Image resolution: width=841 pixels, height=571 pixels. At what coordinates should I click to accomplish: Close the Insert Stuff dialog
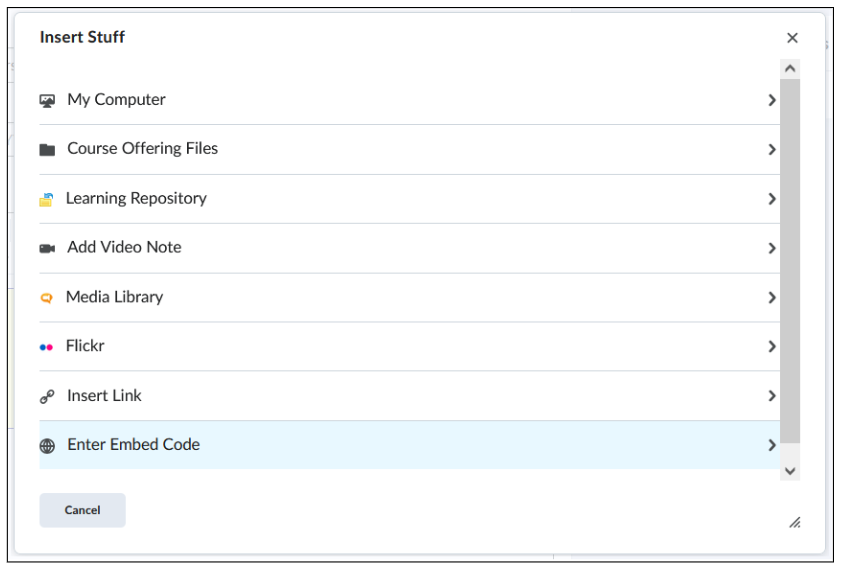pos(792,38)
